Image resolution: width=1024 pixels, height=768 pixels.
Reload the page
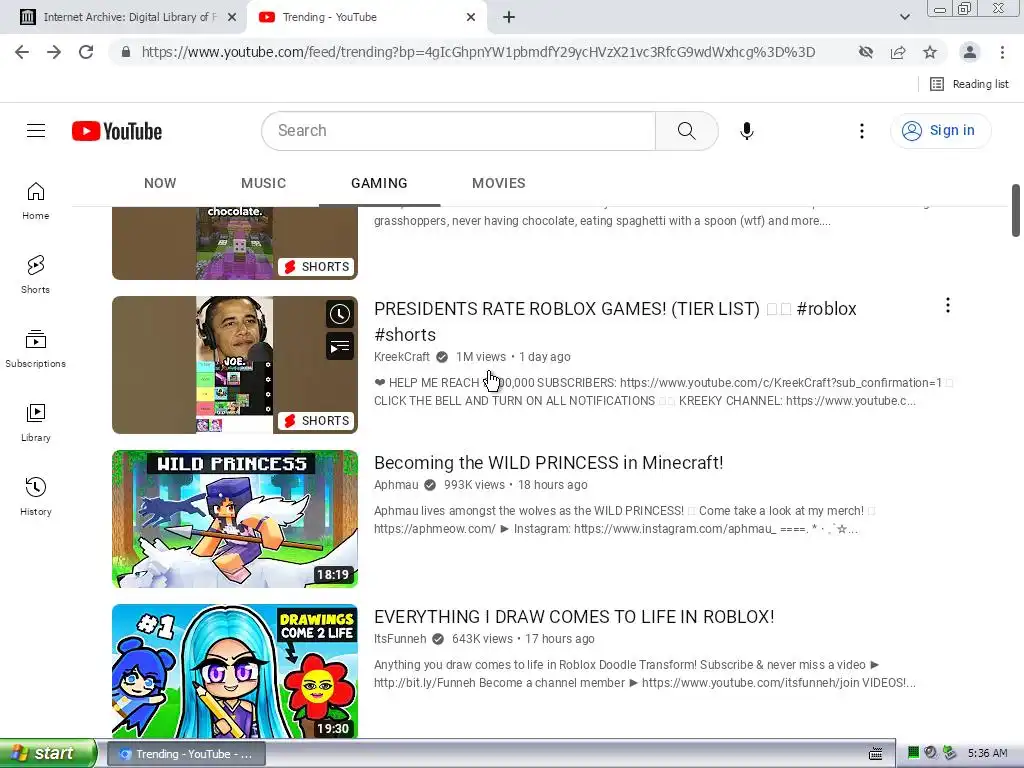tap(86, 52)
